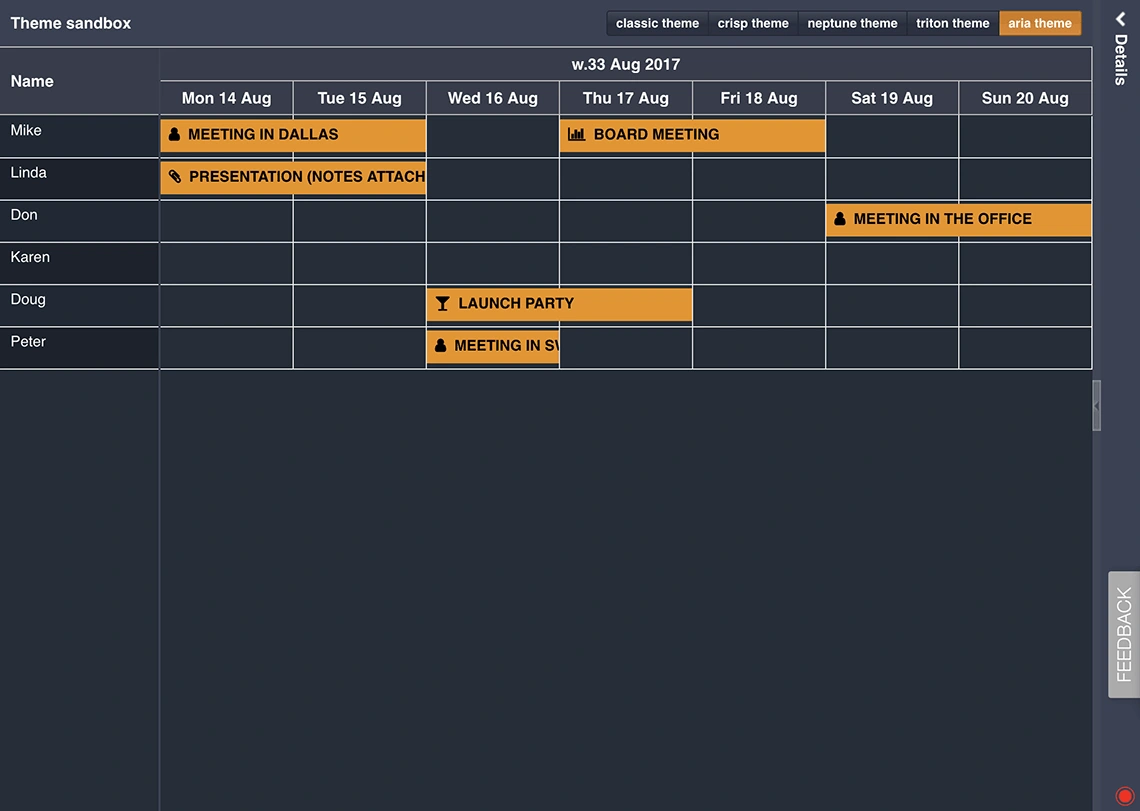Click the active aria theme button
The height and width of the screenshot is (811, 1140).
click(1039, 23)
